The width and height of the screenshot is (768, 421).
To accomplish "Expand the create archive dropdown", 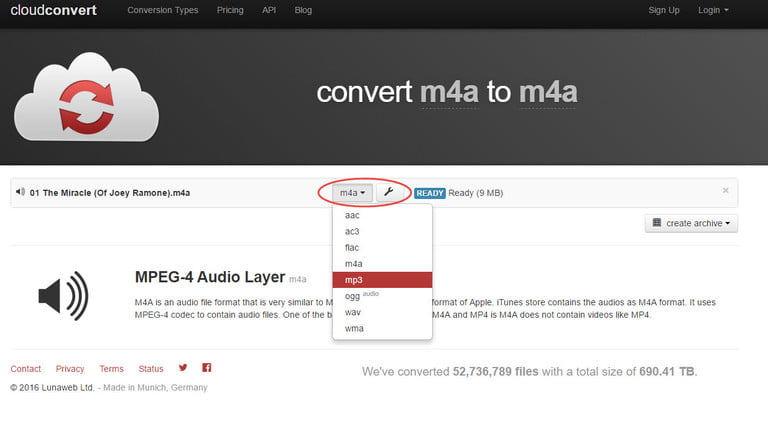I will [691, 223].
